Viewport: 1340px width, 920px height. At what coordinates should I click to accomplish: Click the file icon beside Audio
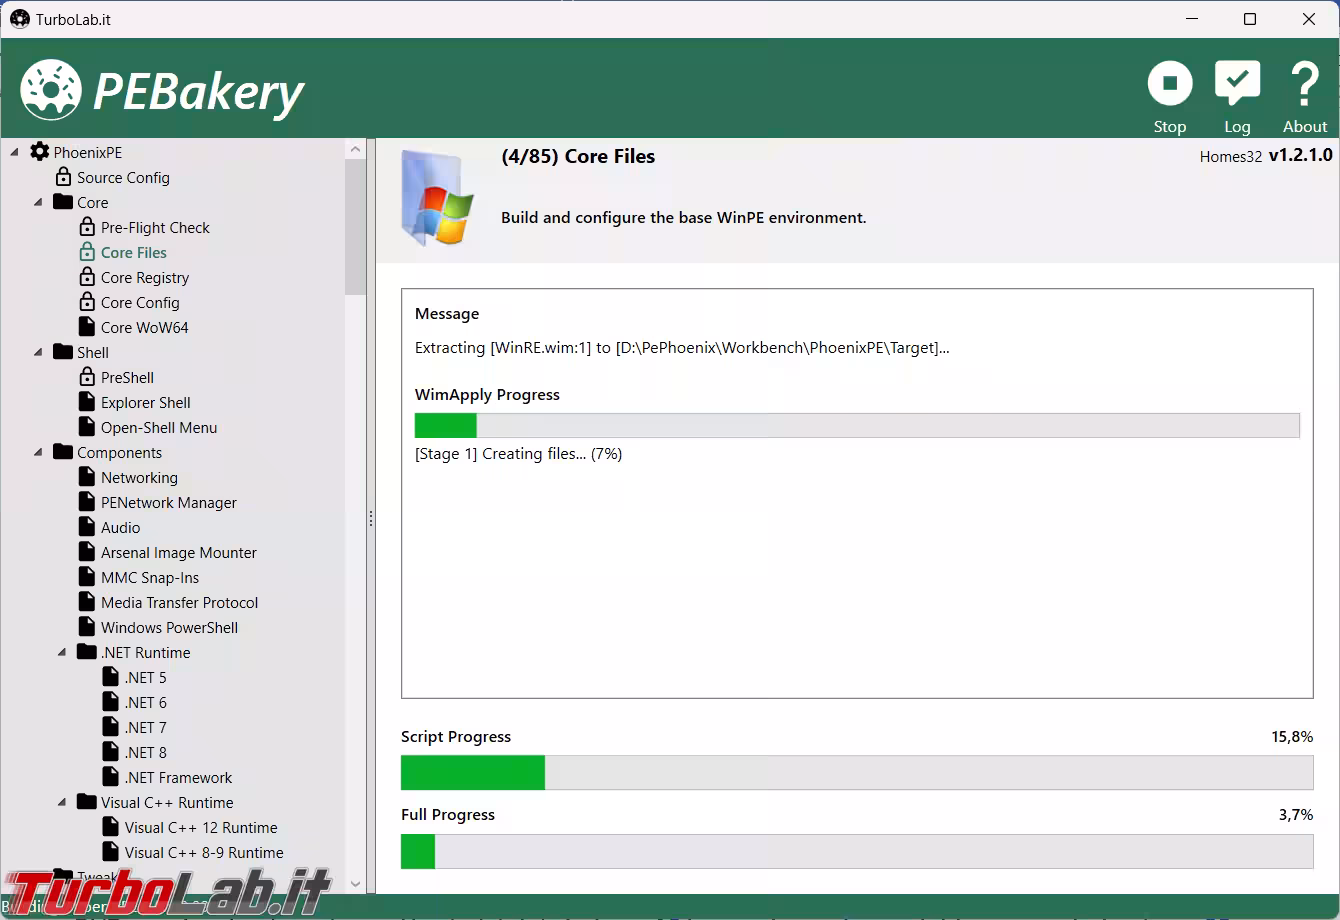pos(88,527)
